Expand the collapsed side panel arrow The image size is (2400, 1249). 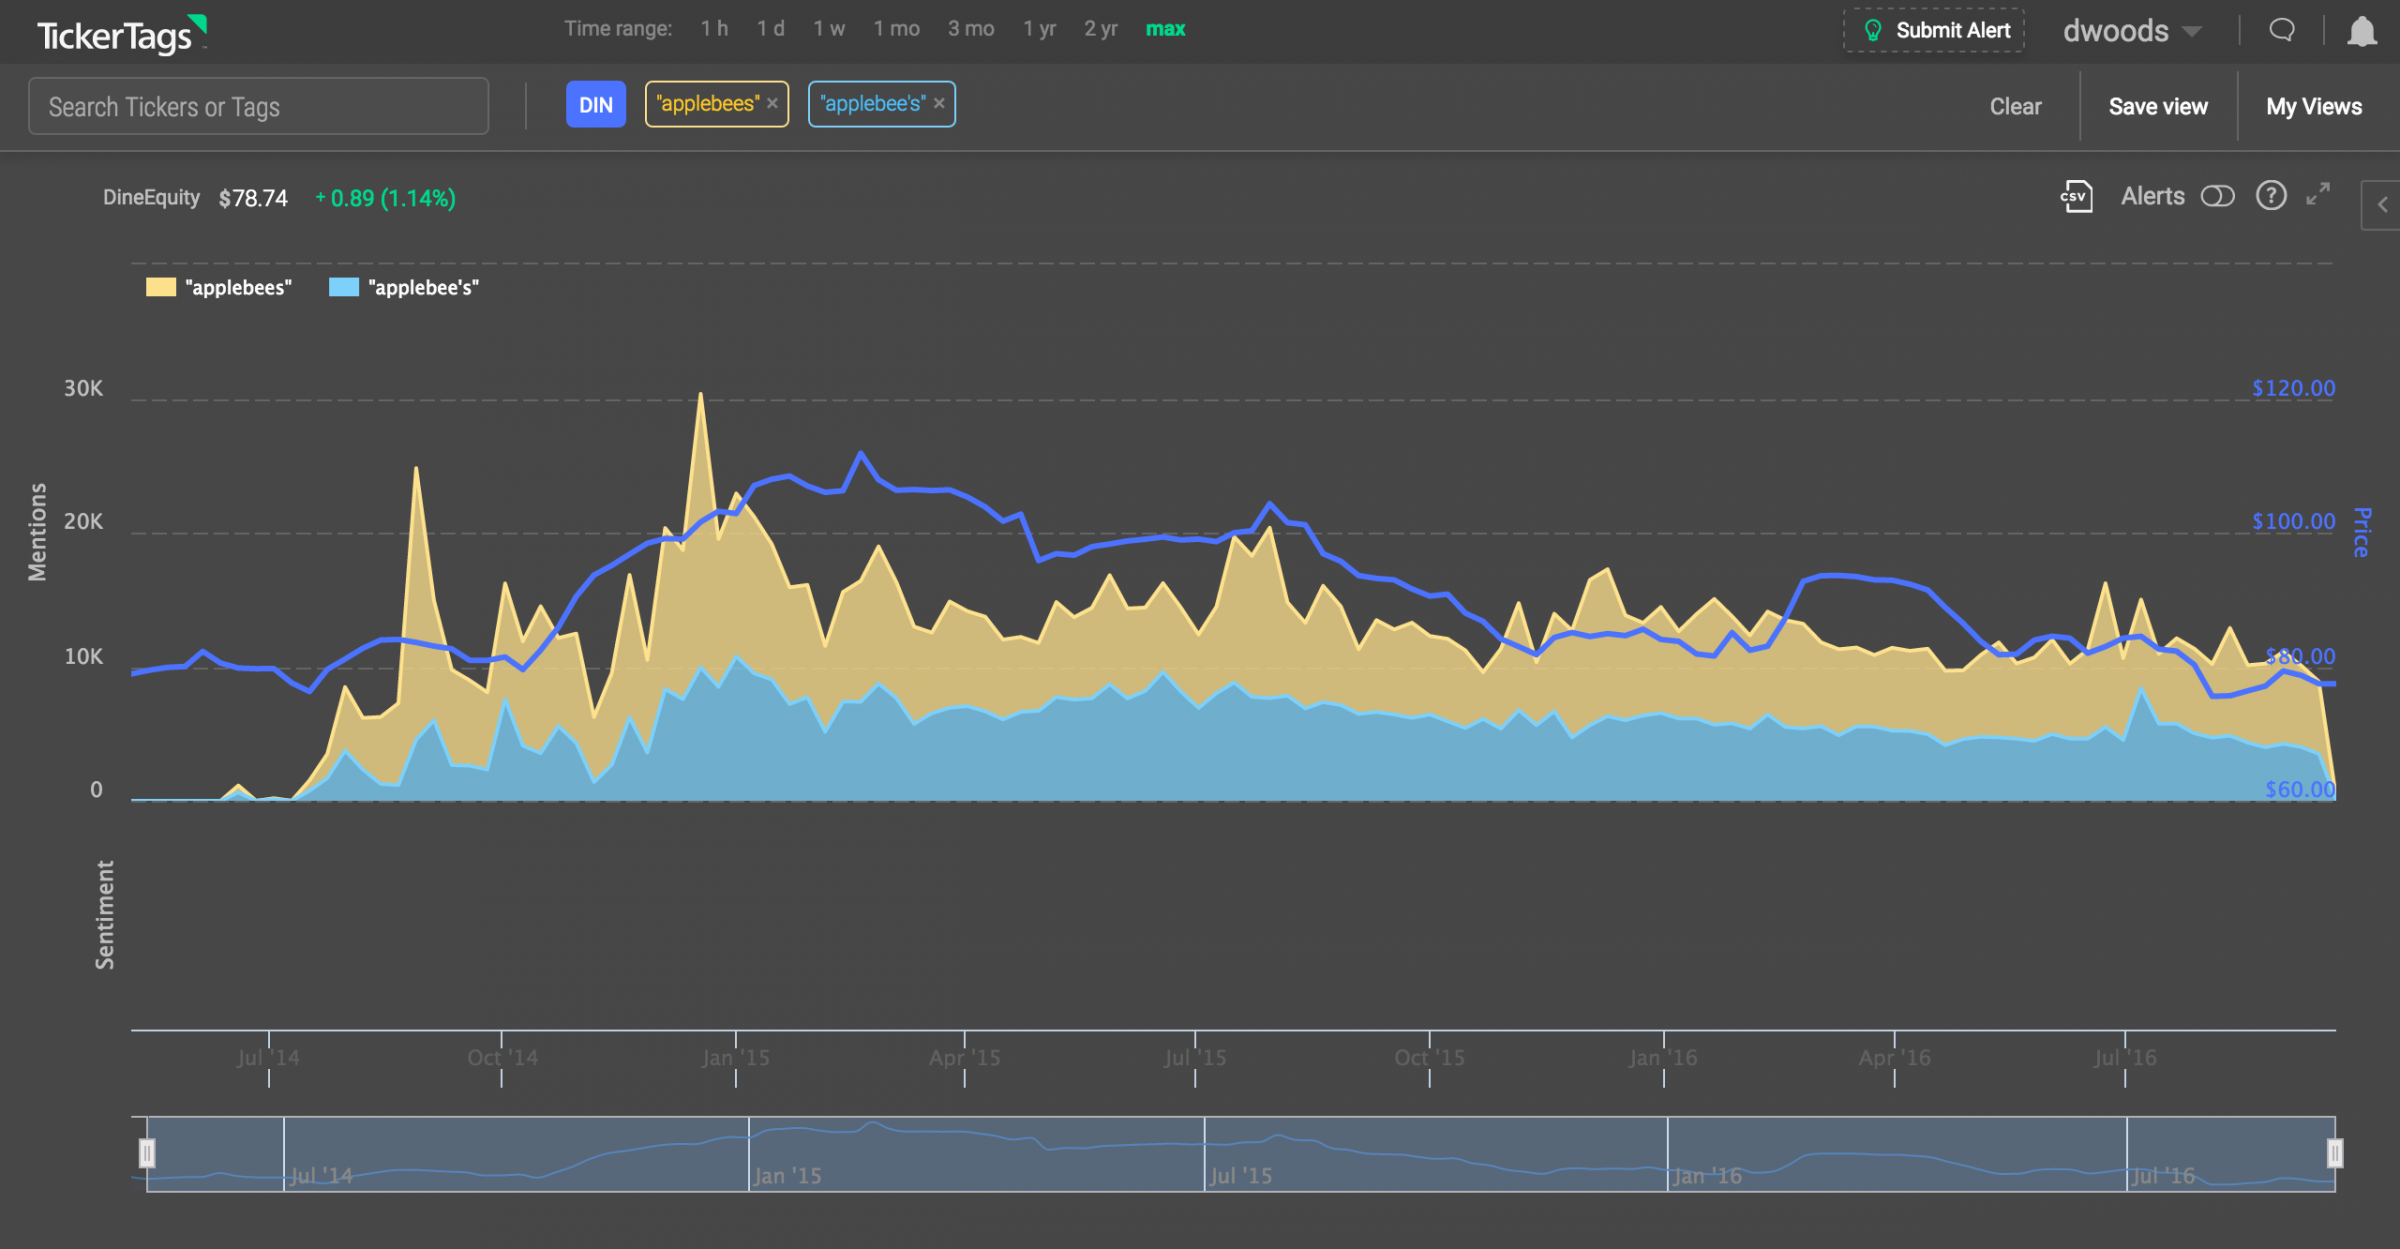click(2382, 205)
